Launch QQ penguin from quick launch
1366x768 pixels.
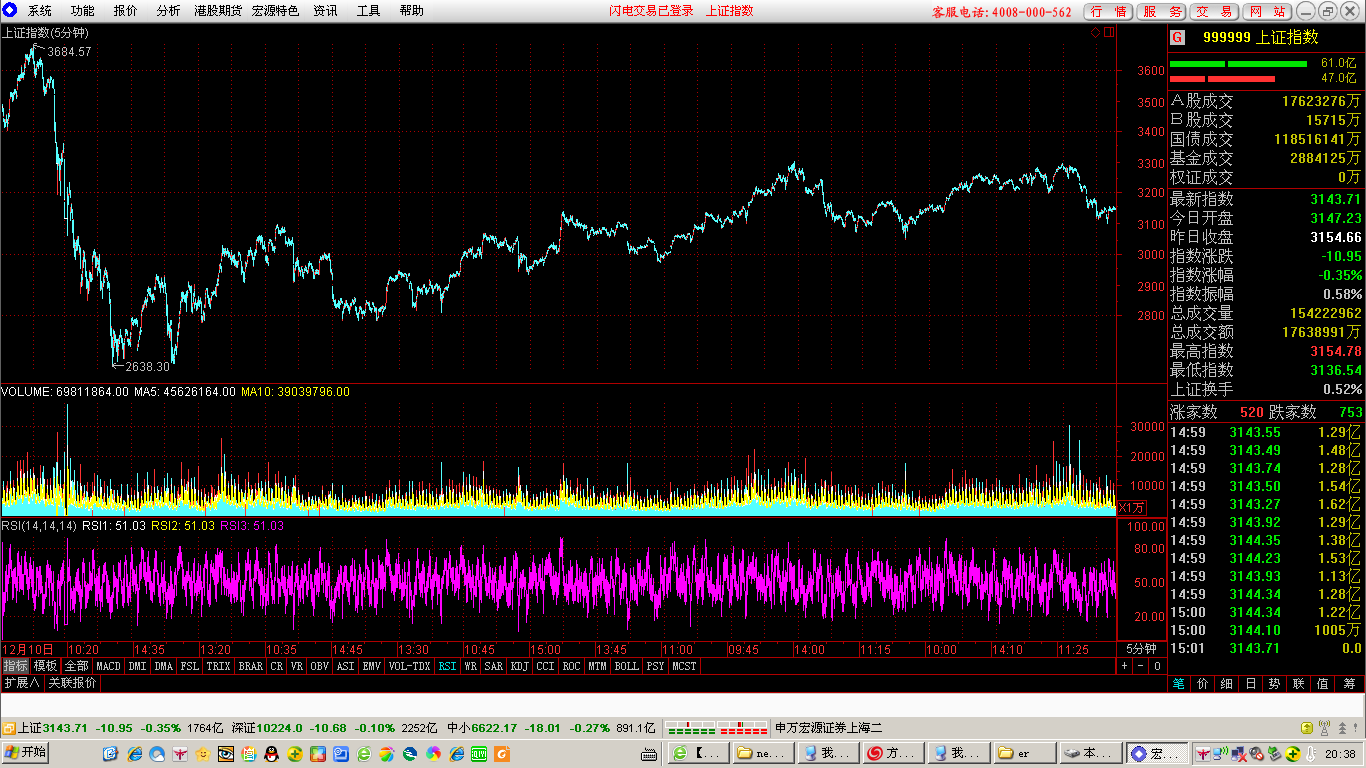click(x=272, y=754)
